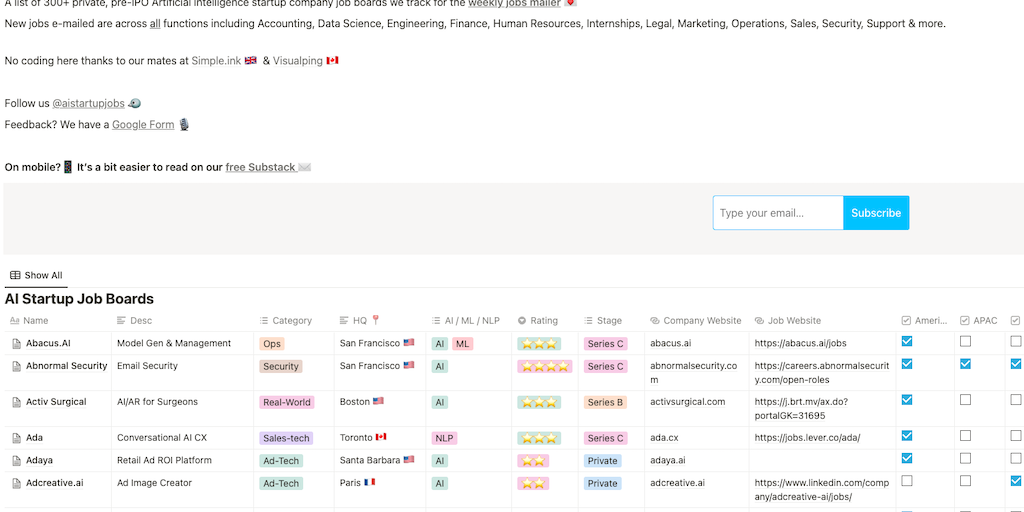
Task: Click the AI / ML / NLP column list icon
Action: [436, 321]
